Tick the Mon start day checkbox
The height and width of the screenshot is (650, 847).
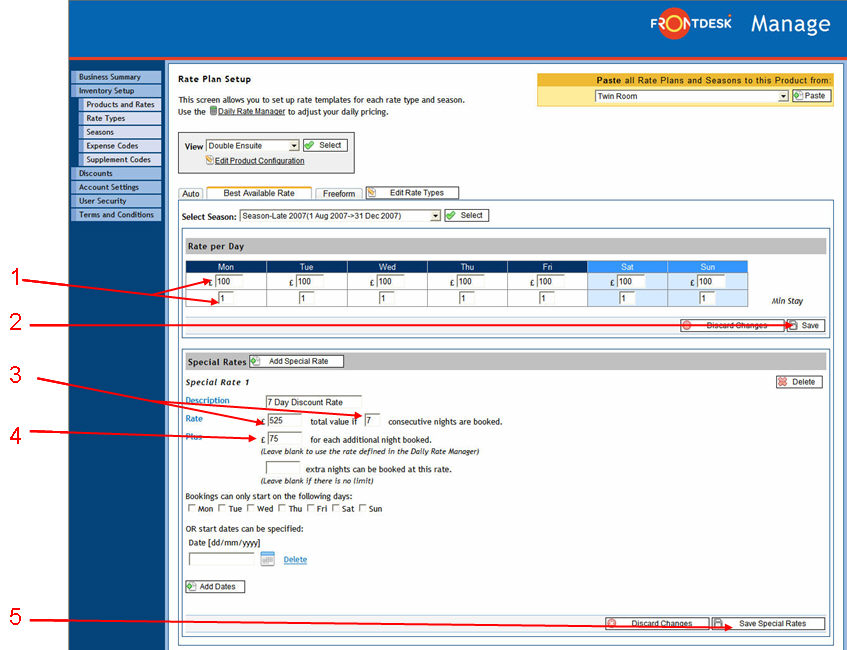191,509
